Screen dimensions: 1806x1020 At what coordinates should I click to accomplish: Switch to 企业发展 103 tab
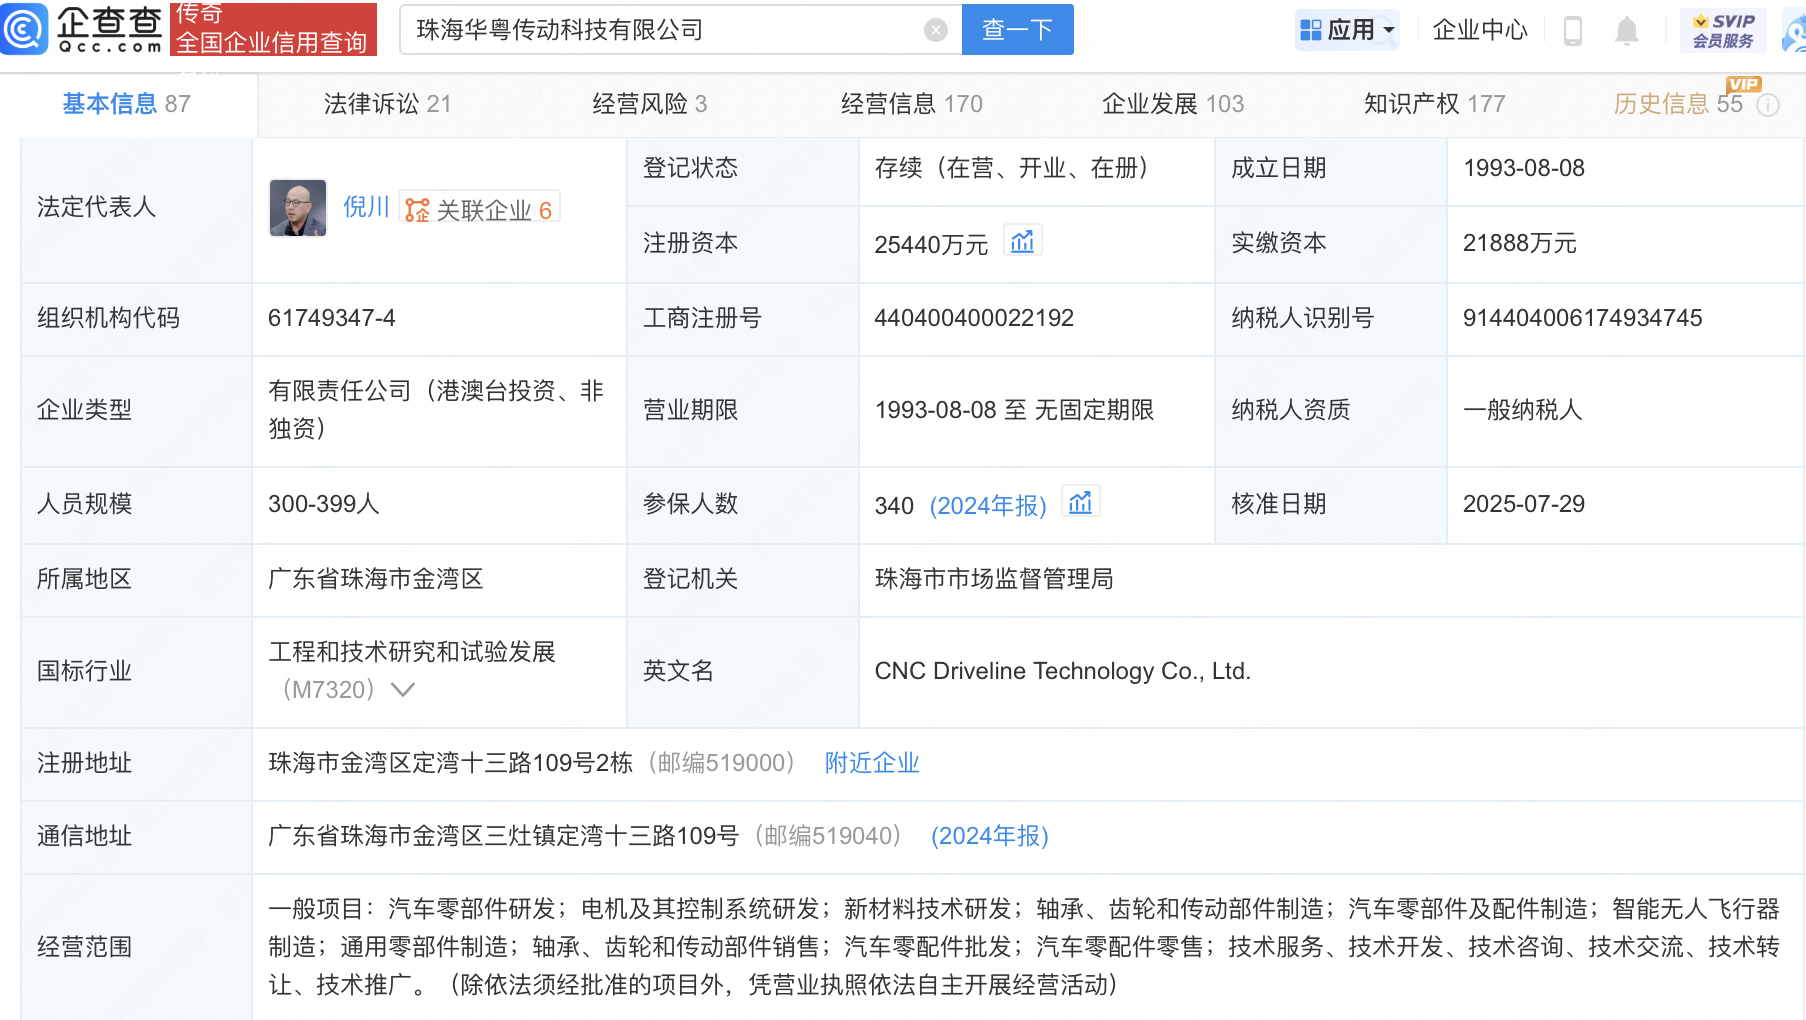[1173, 104]
